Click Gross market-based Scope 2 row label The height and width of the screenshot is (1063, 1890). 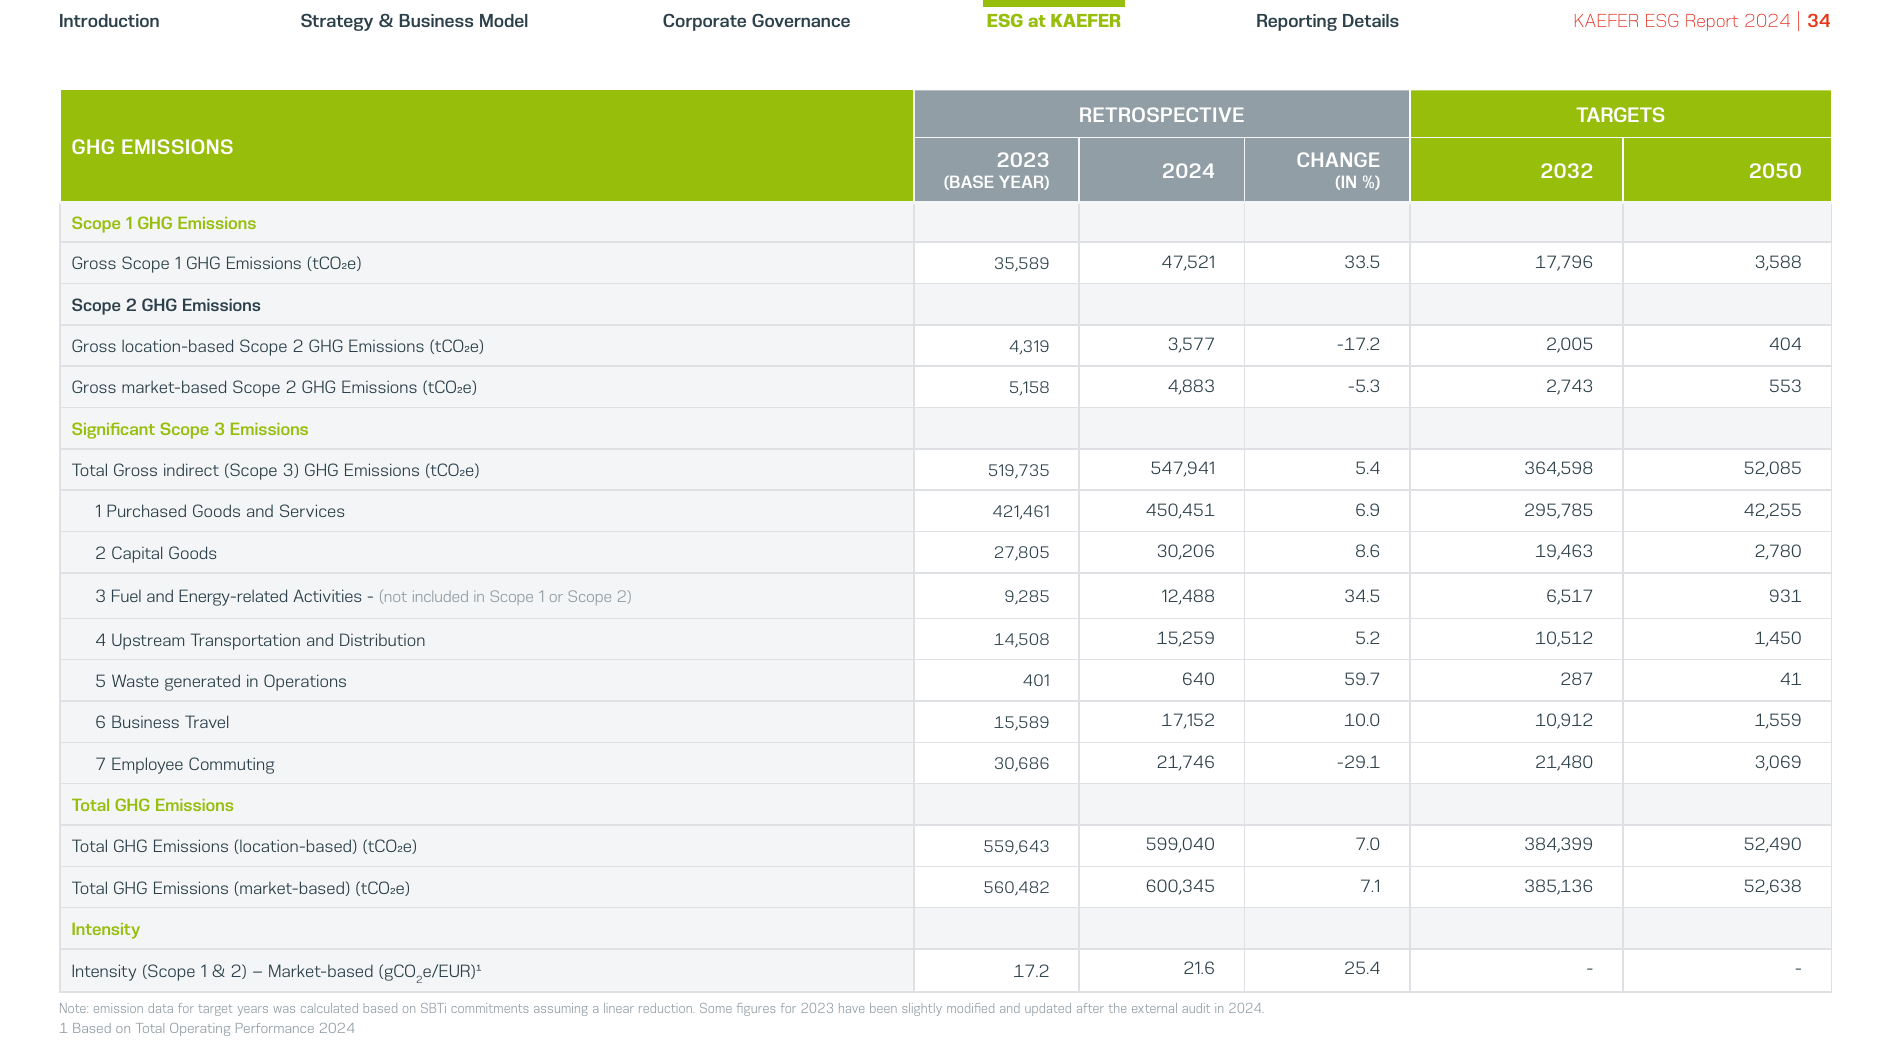click(274, 387)
